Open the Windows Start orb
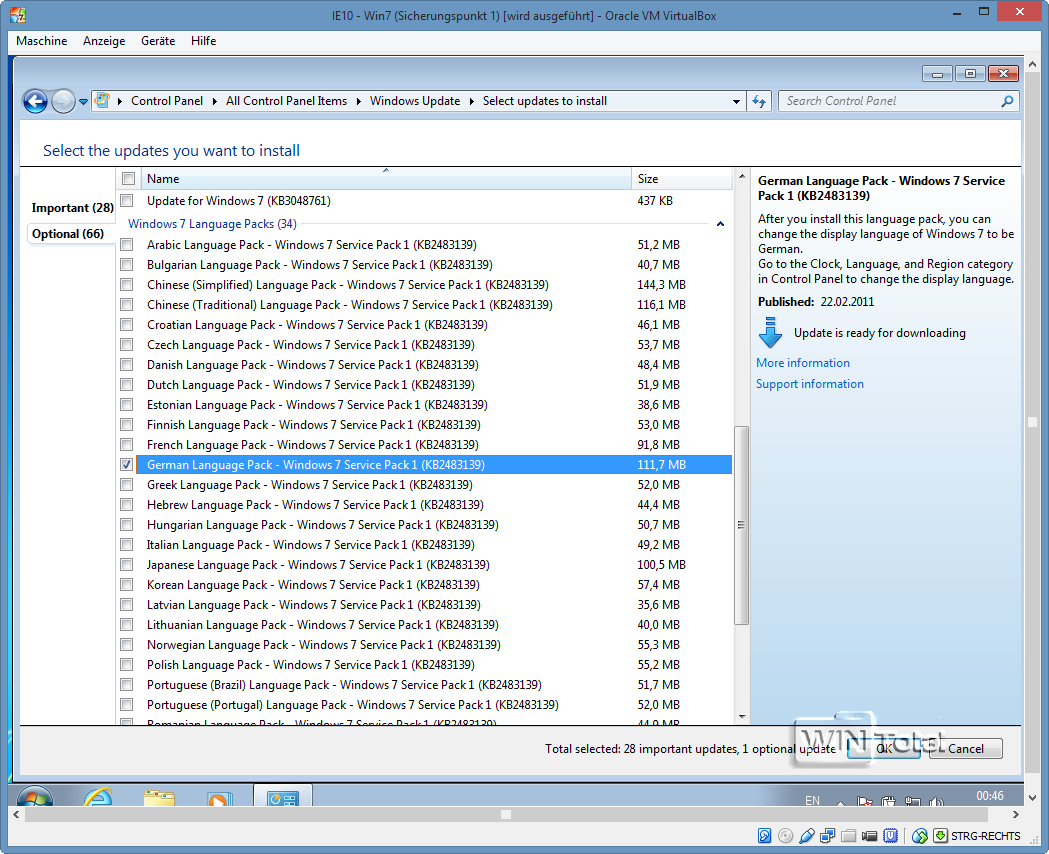Screen dimensions: 1049x854 click(35, 796)
